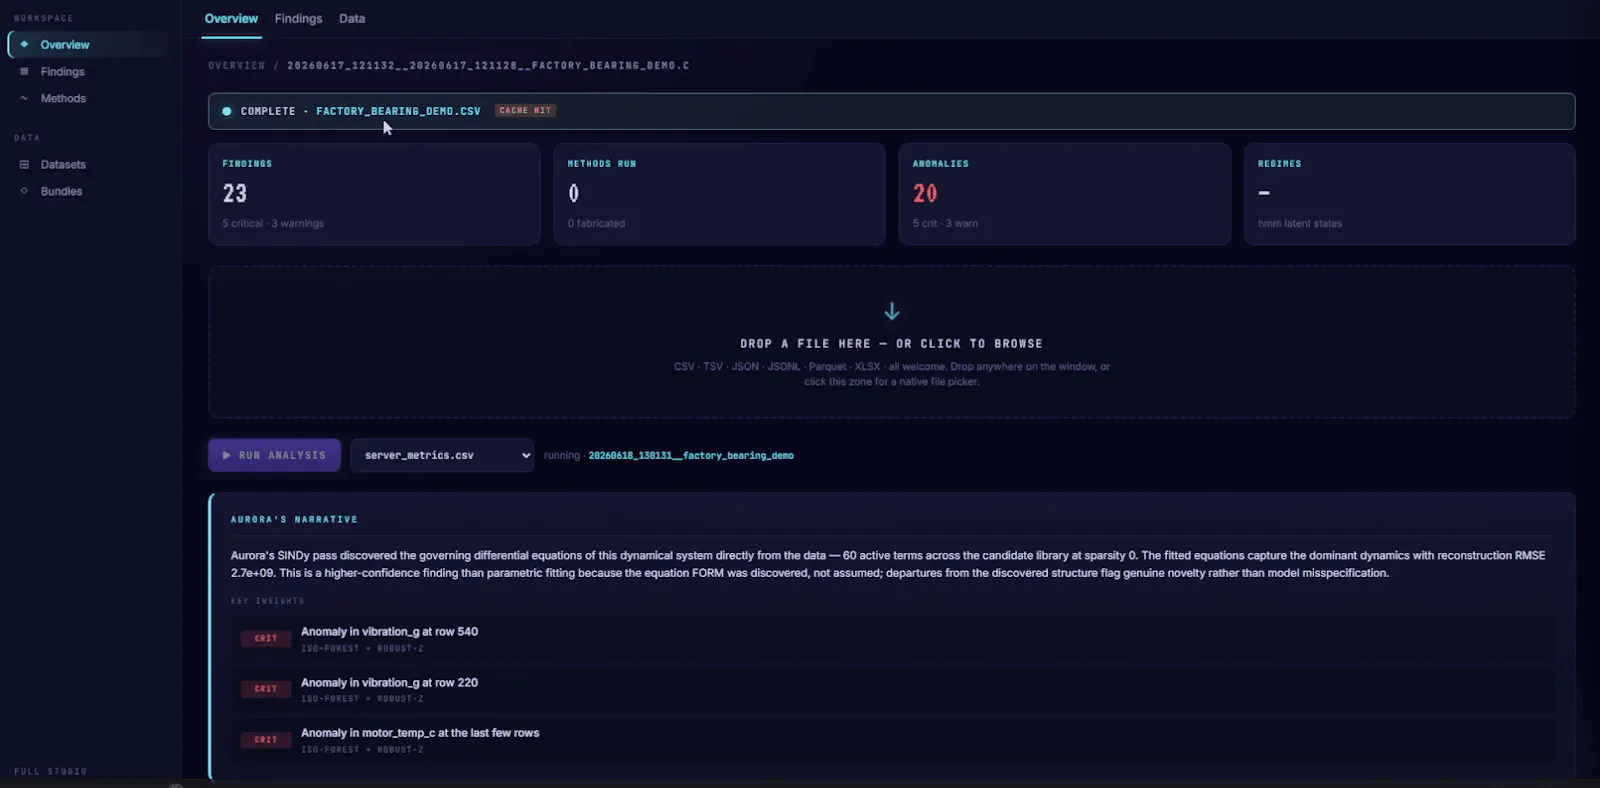Open Overview in the sidebar
1600x788 pixels.
[x=90, y=45]
